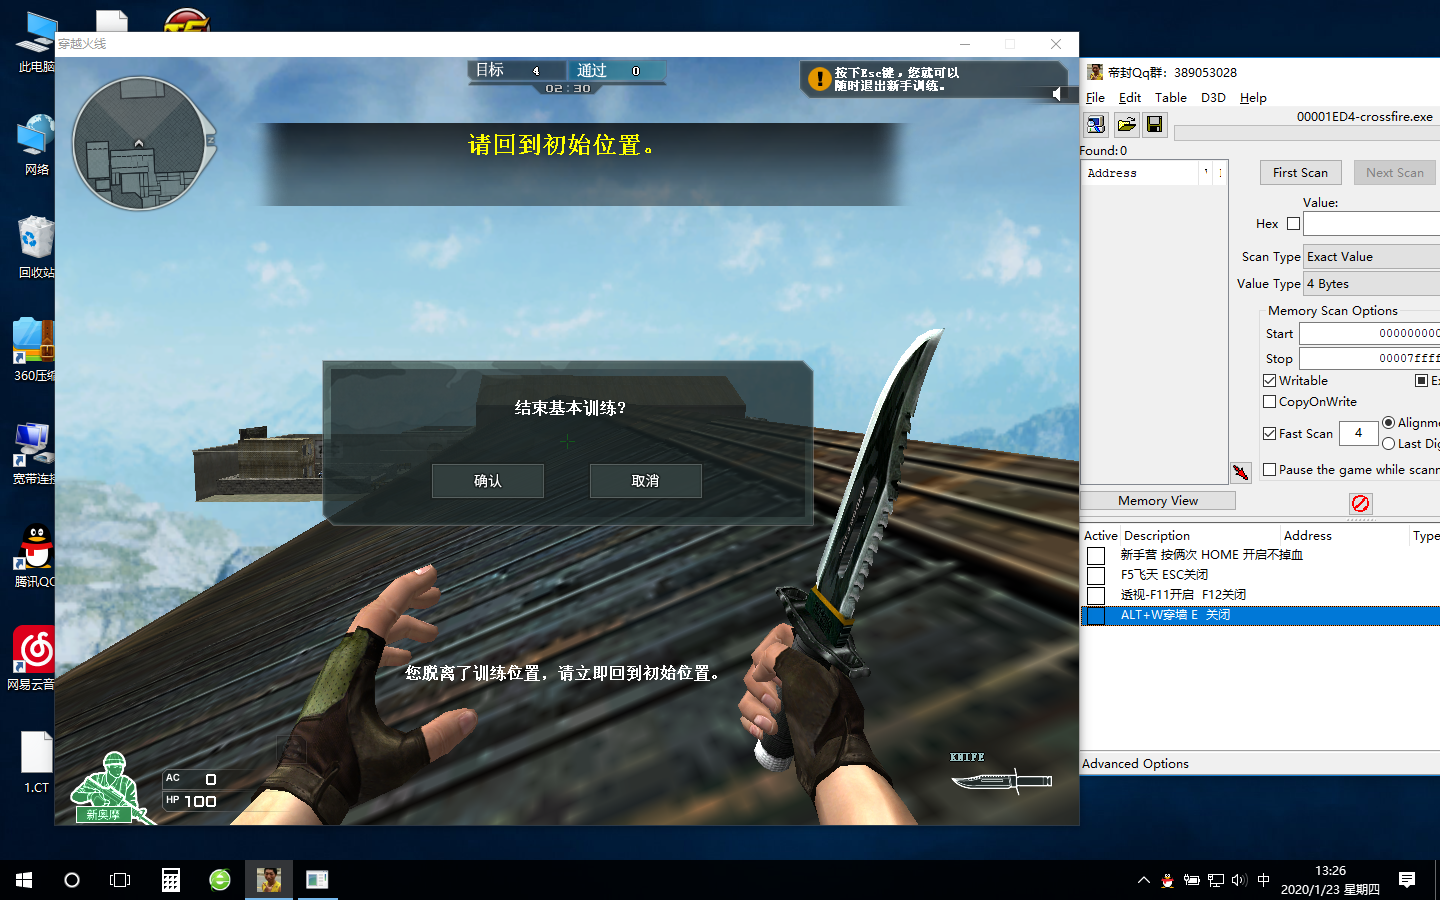
Task: Click the scan Value input field
Action: tap(1371, 224)
